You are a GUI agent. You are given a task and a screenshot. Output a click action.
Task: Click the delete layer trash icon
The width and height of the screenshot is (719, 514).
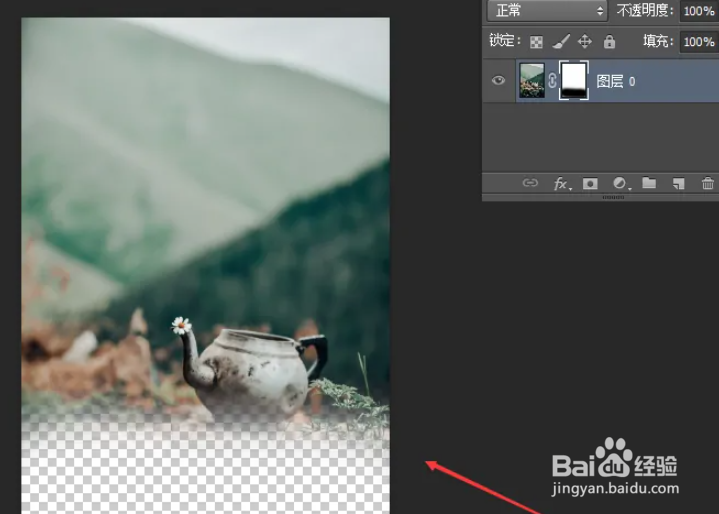(708, 183)
